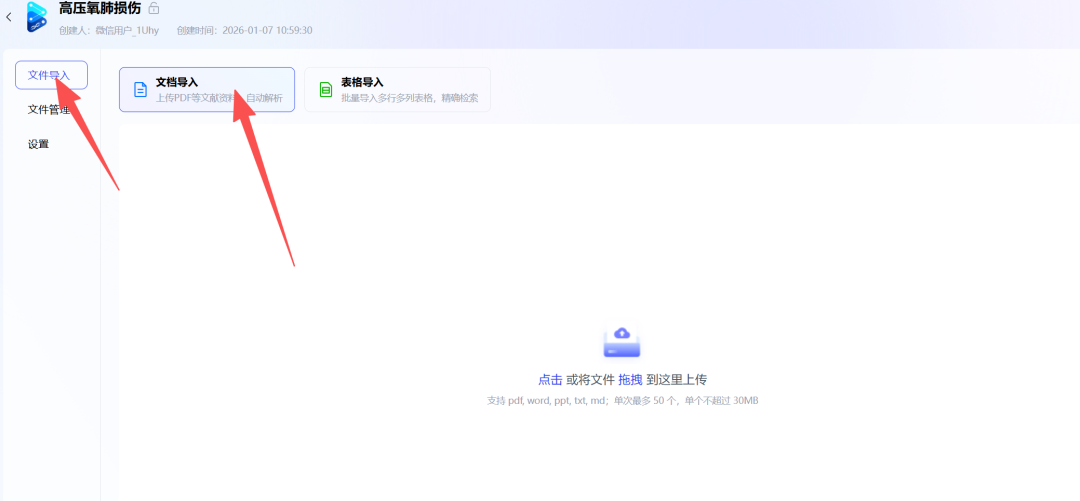Image resolution: width=1080 pixels, height=501 pixels.
Task: Click the cloud upload icon
Action: 622,341
